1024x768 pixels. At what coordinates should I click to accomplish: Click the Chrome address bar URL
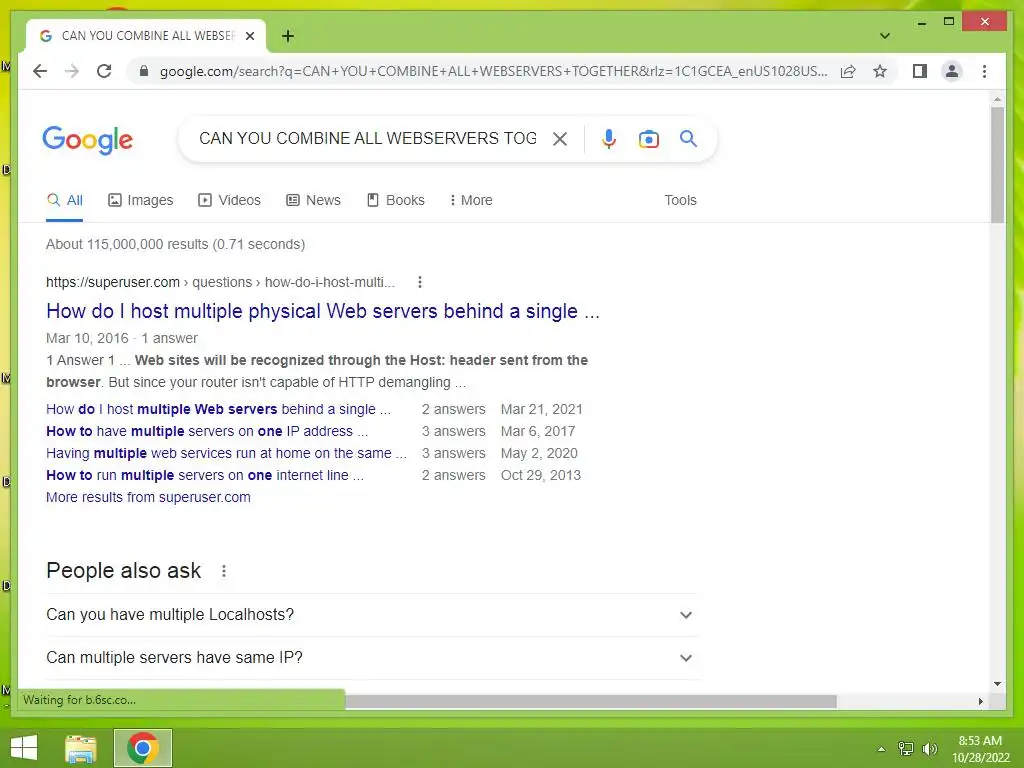[493, 71]
